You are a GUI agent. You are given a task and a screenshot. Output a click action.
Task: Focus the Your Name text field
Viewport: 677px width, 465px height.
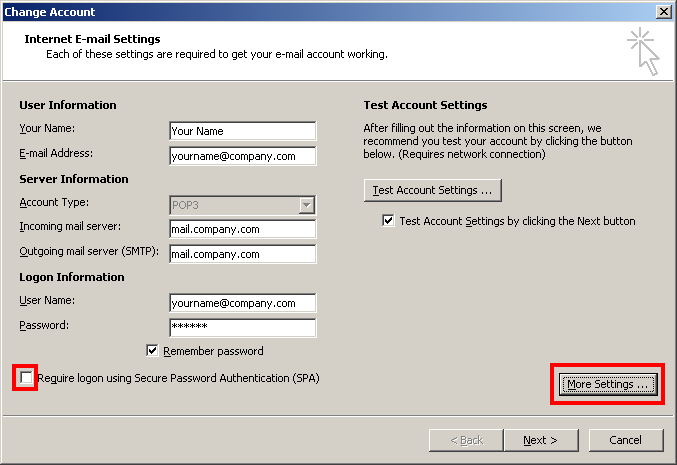(243, 131)
